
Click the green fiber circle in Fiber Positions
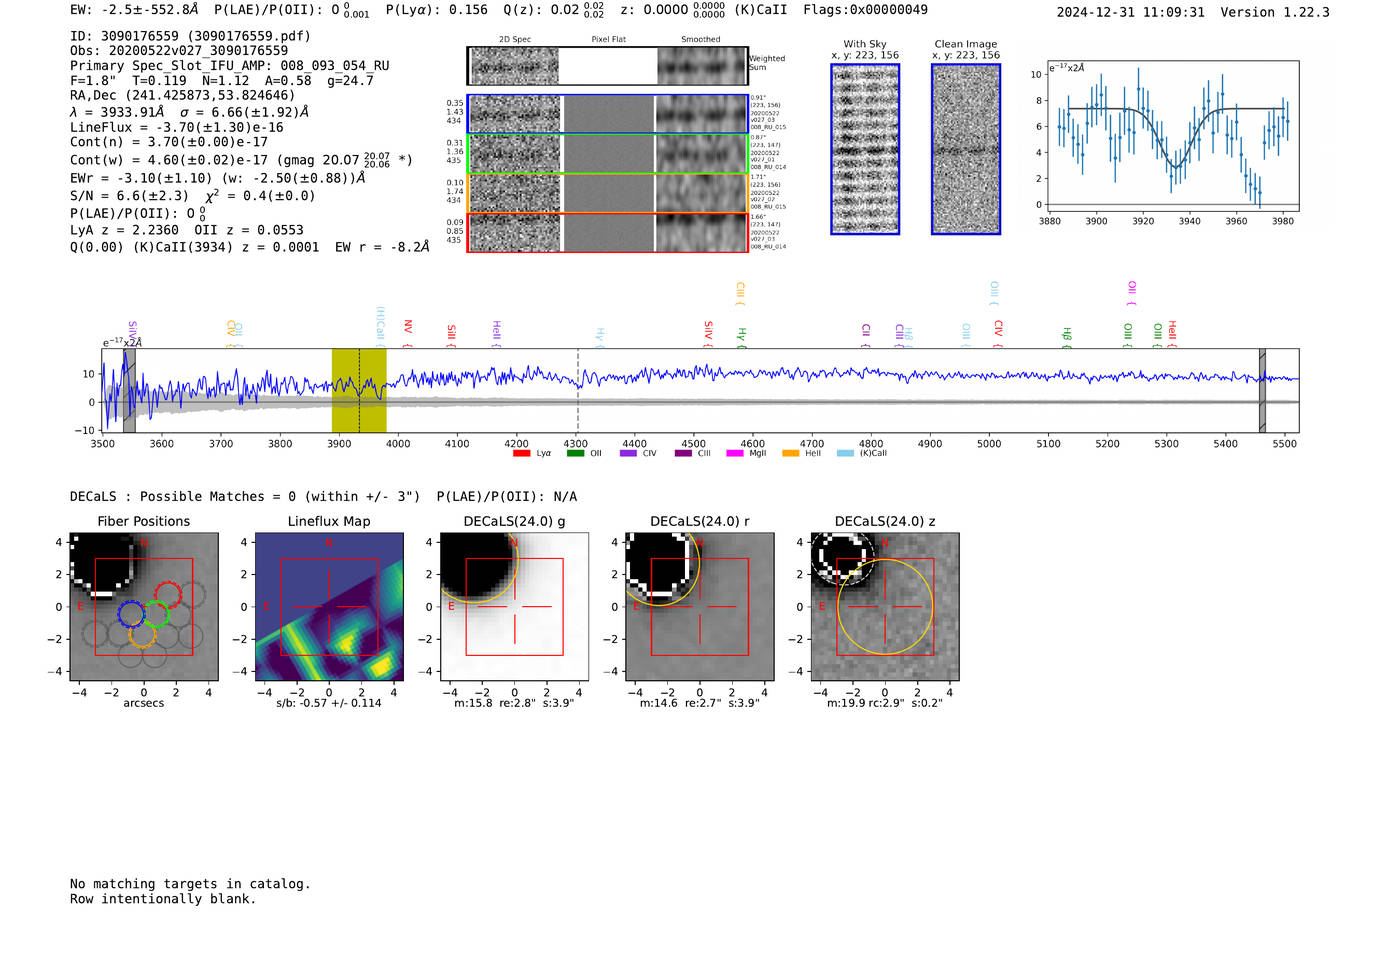pos(156,614)
